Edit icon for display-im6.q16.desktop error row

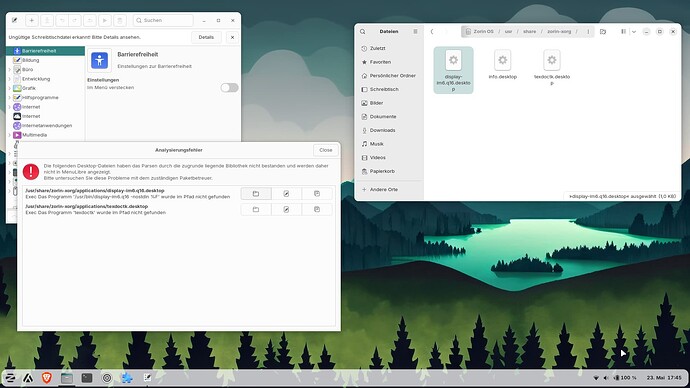[x=286, y=194]
